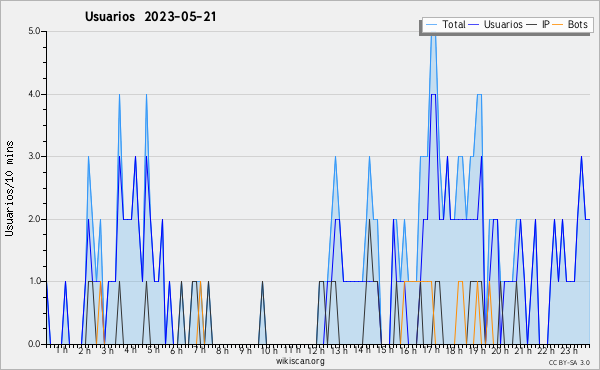The width and height of the screenshot is (600, 370).
Task: Click the '12 h' x-axis label
Action: (x=316, y=351)
